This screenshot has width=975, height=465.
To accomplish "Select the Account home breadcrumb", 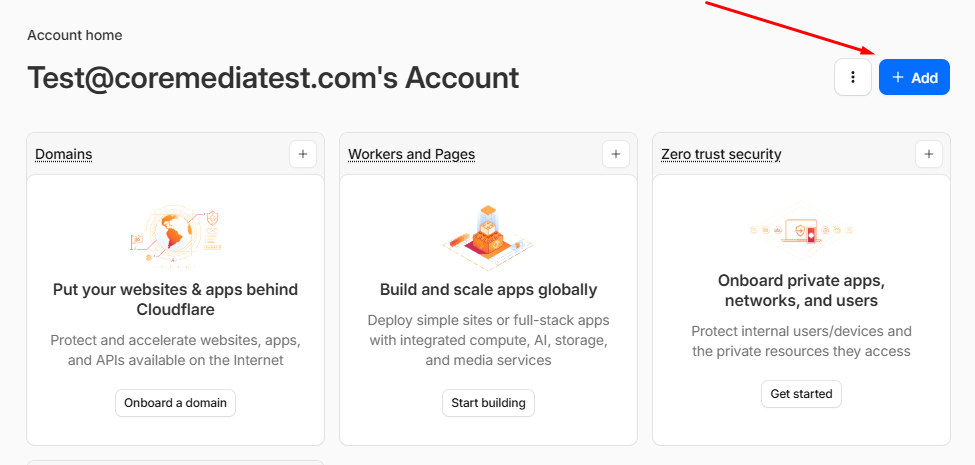I will pos(75,35).
